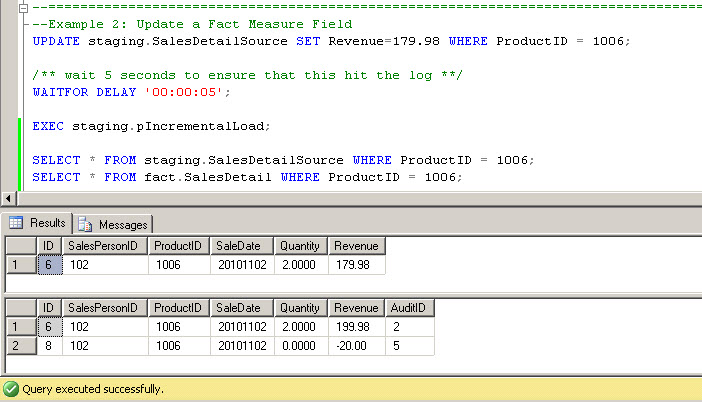The image size is (702, 402).
Task: Click the 199.98 Revenue cell
Action: tap(357, 326)
